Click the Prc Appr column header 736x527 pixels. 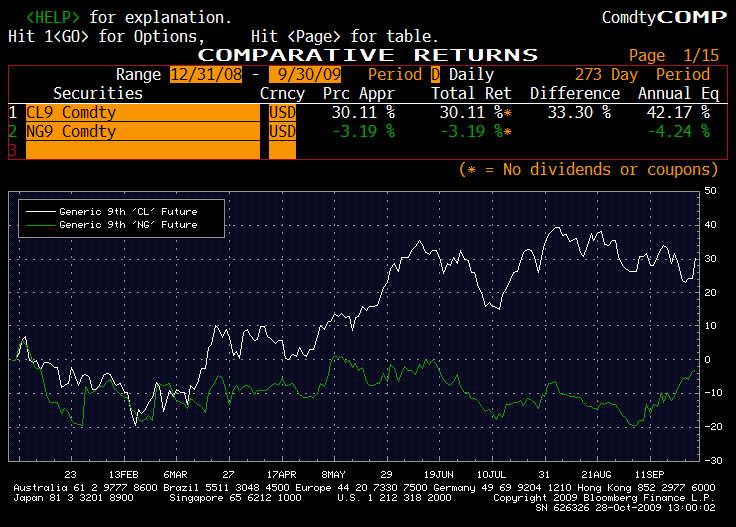(359, 93)
